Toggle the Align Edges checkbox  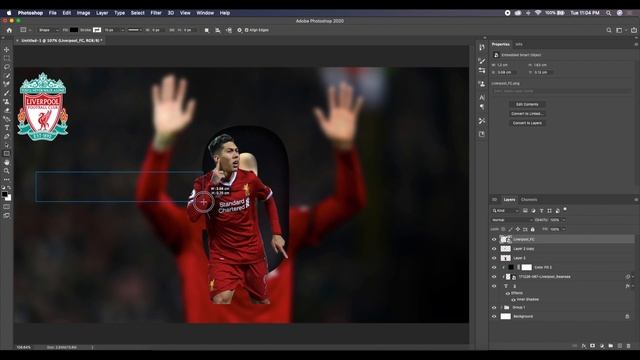[246, 30]
